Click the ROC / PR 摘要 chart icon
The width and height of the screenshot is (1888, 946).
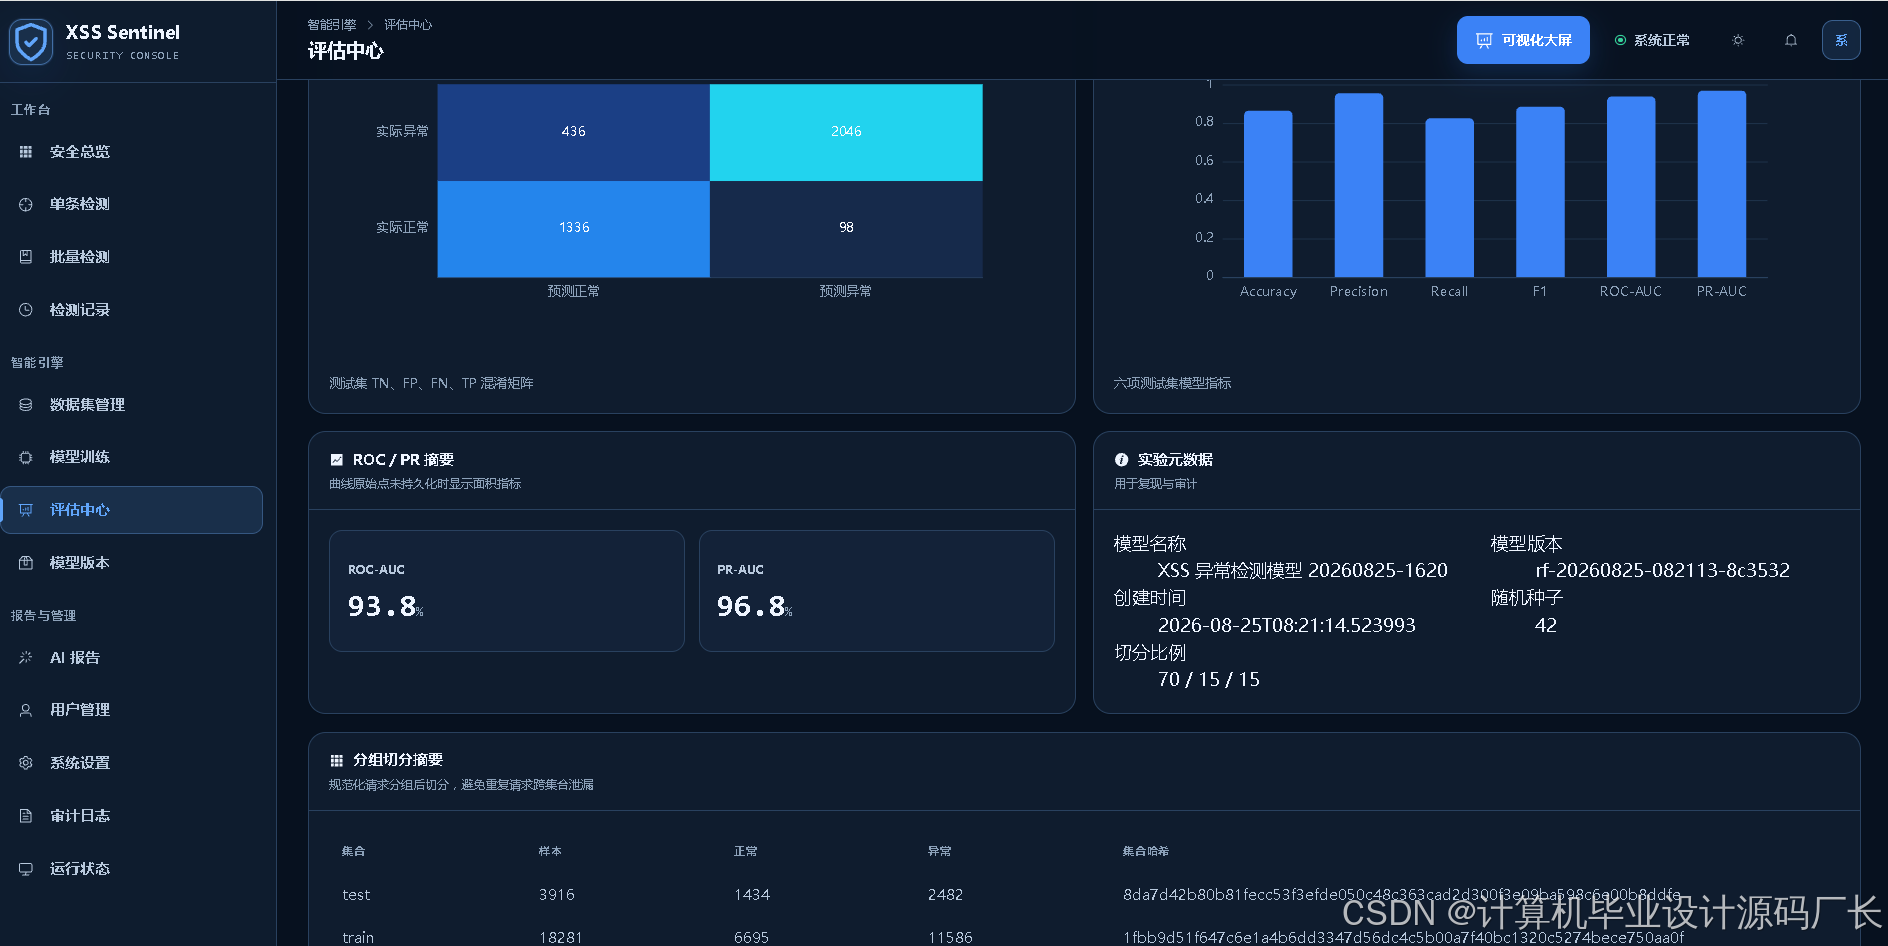337,460
